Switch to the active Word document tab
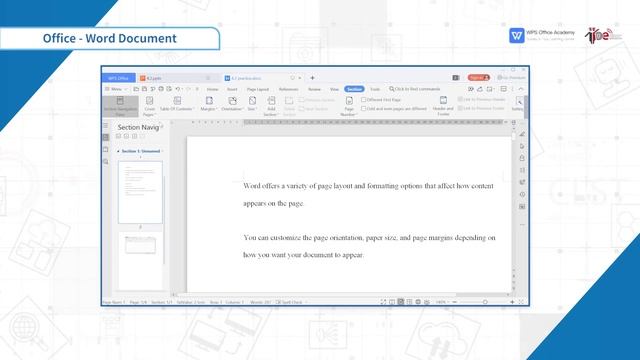The height and width of the screenshot is (360, 640). coord(263,78)
